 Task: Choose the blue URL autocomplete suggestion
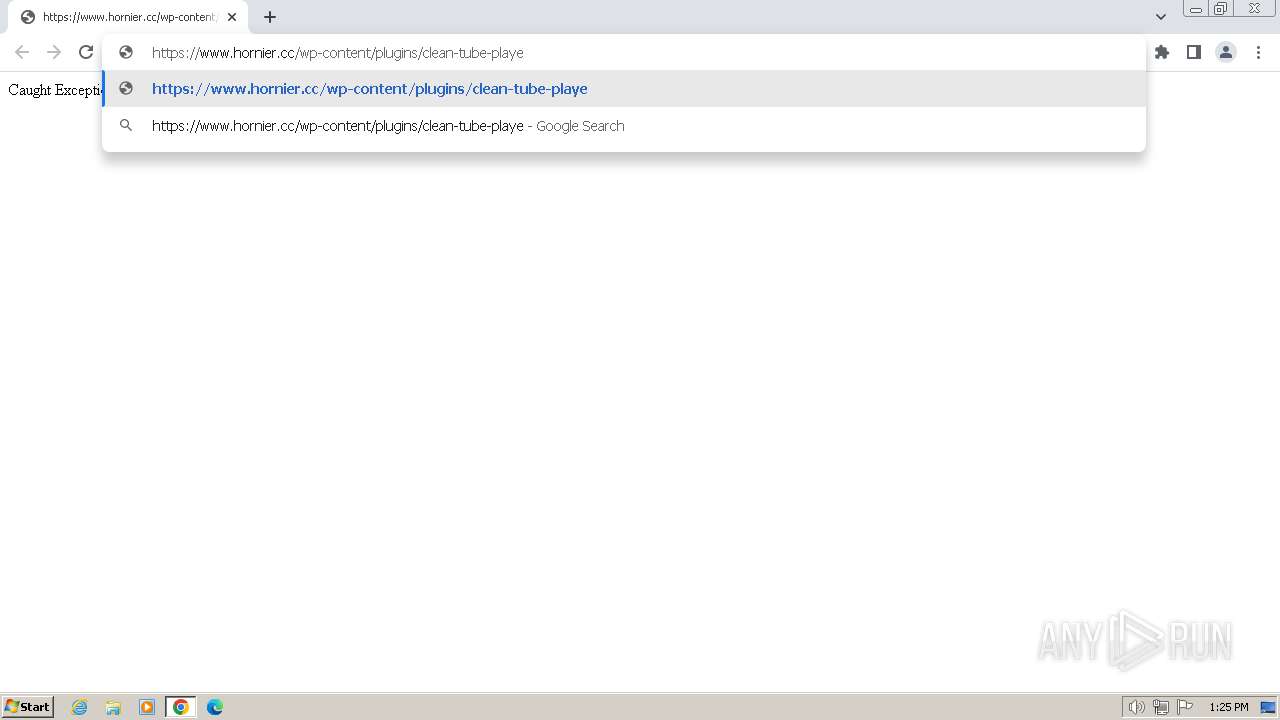tap(624, 88)
